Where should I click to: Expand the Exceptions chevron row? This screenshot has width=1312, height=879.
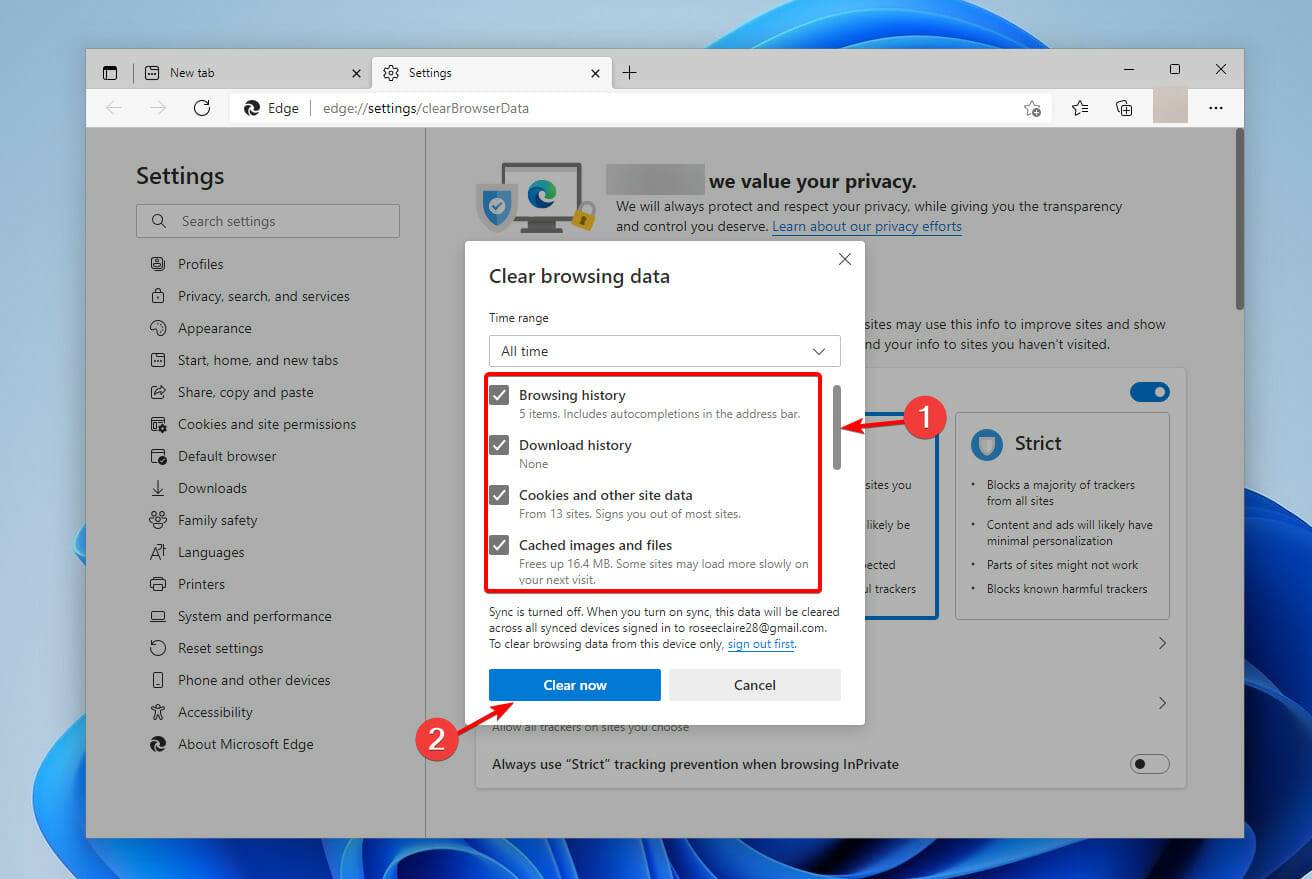tap(1162, 703)
